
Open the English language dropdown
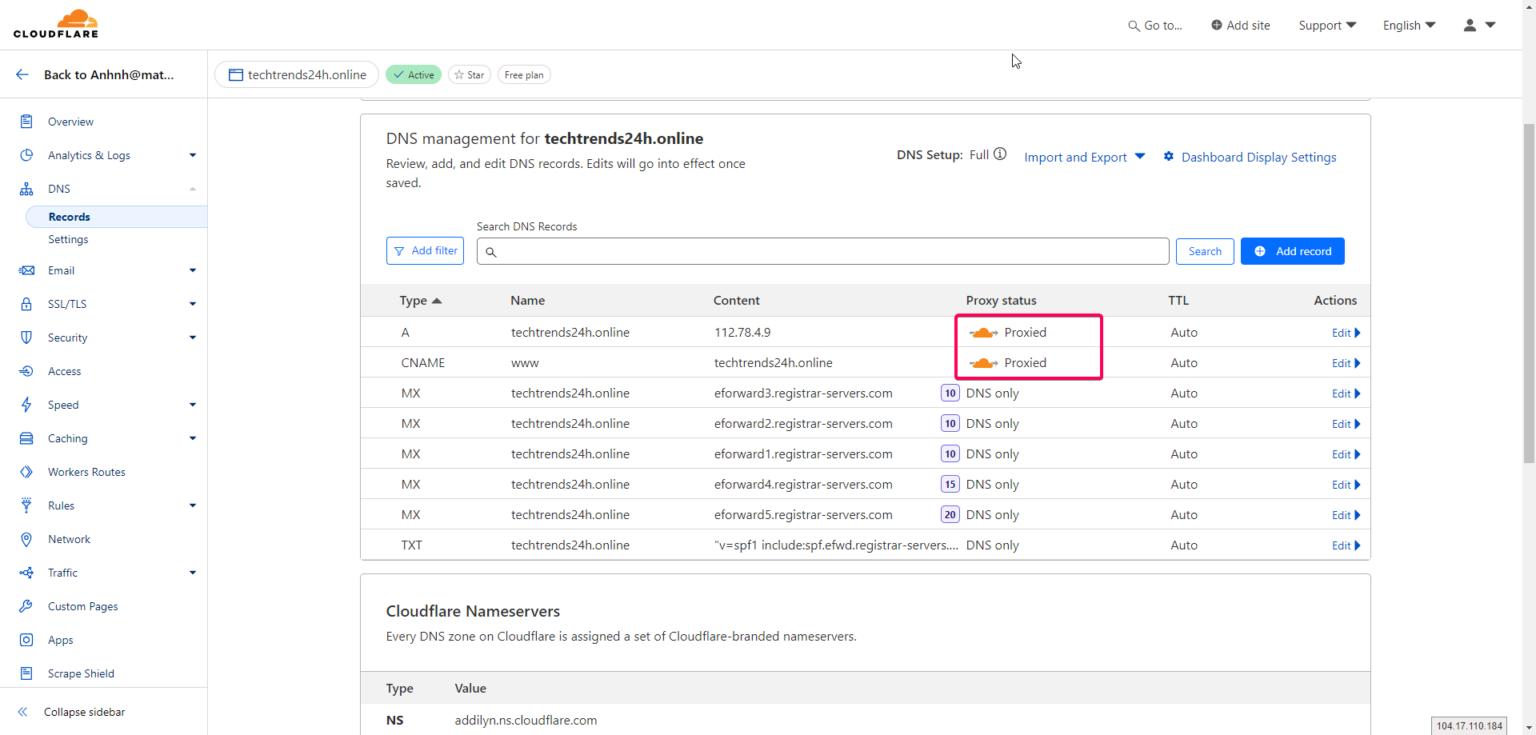pos(1408,25)
